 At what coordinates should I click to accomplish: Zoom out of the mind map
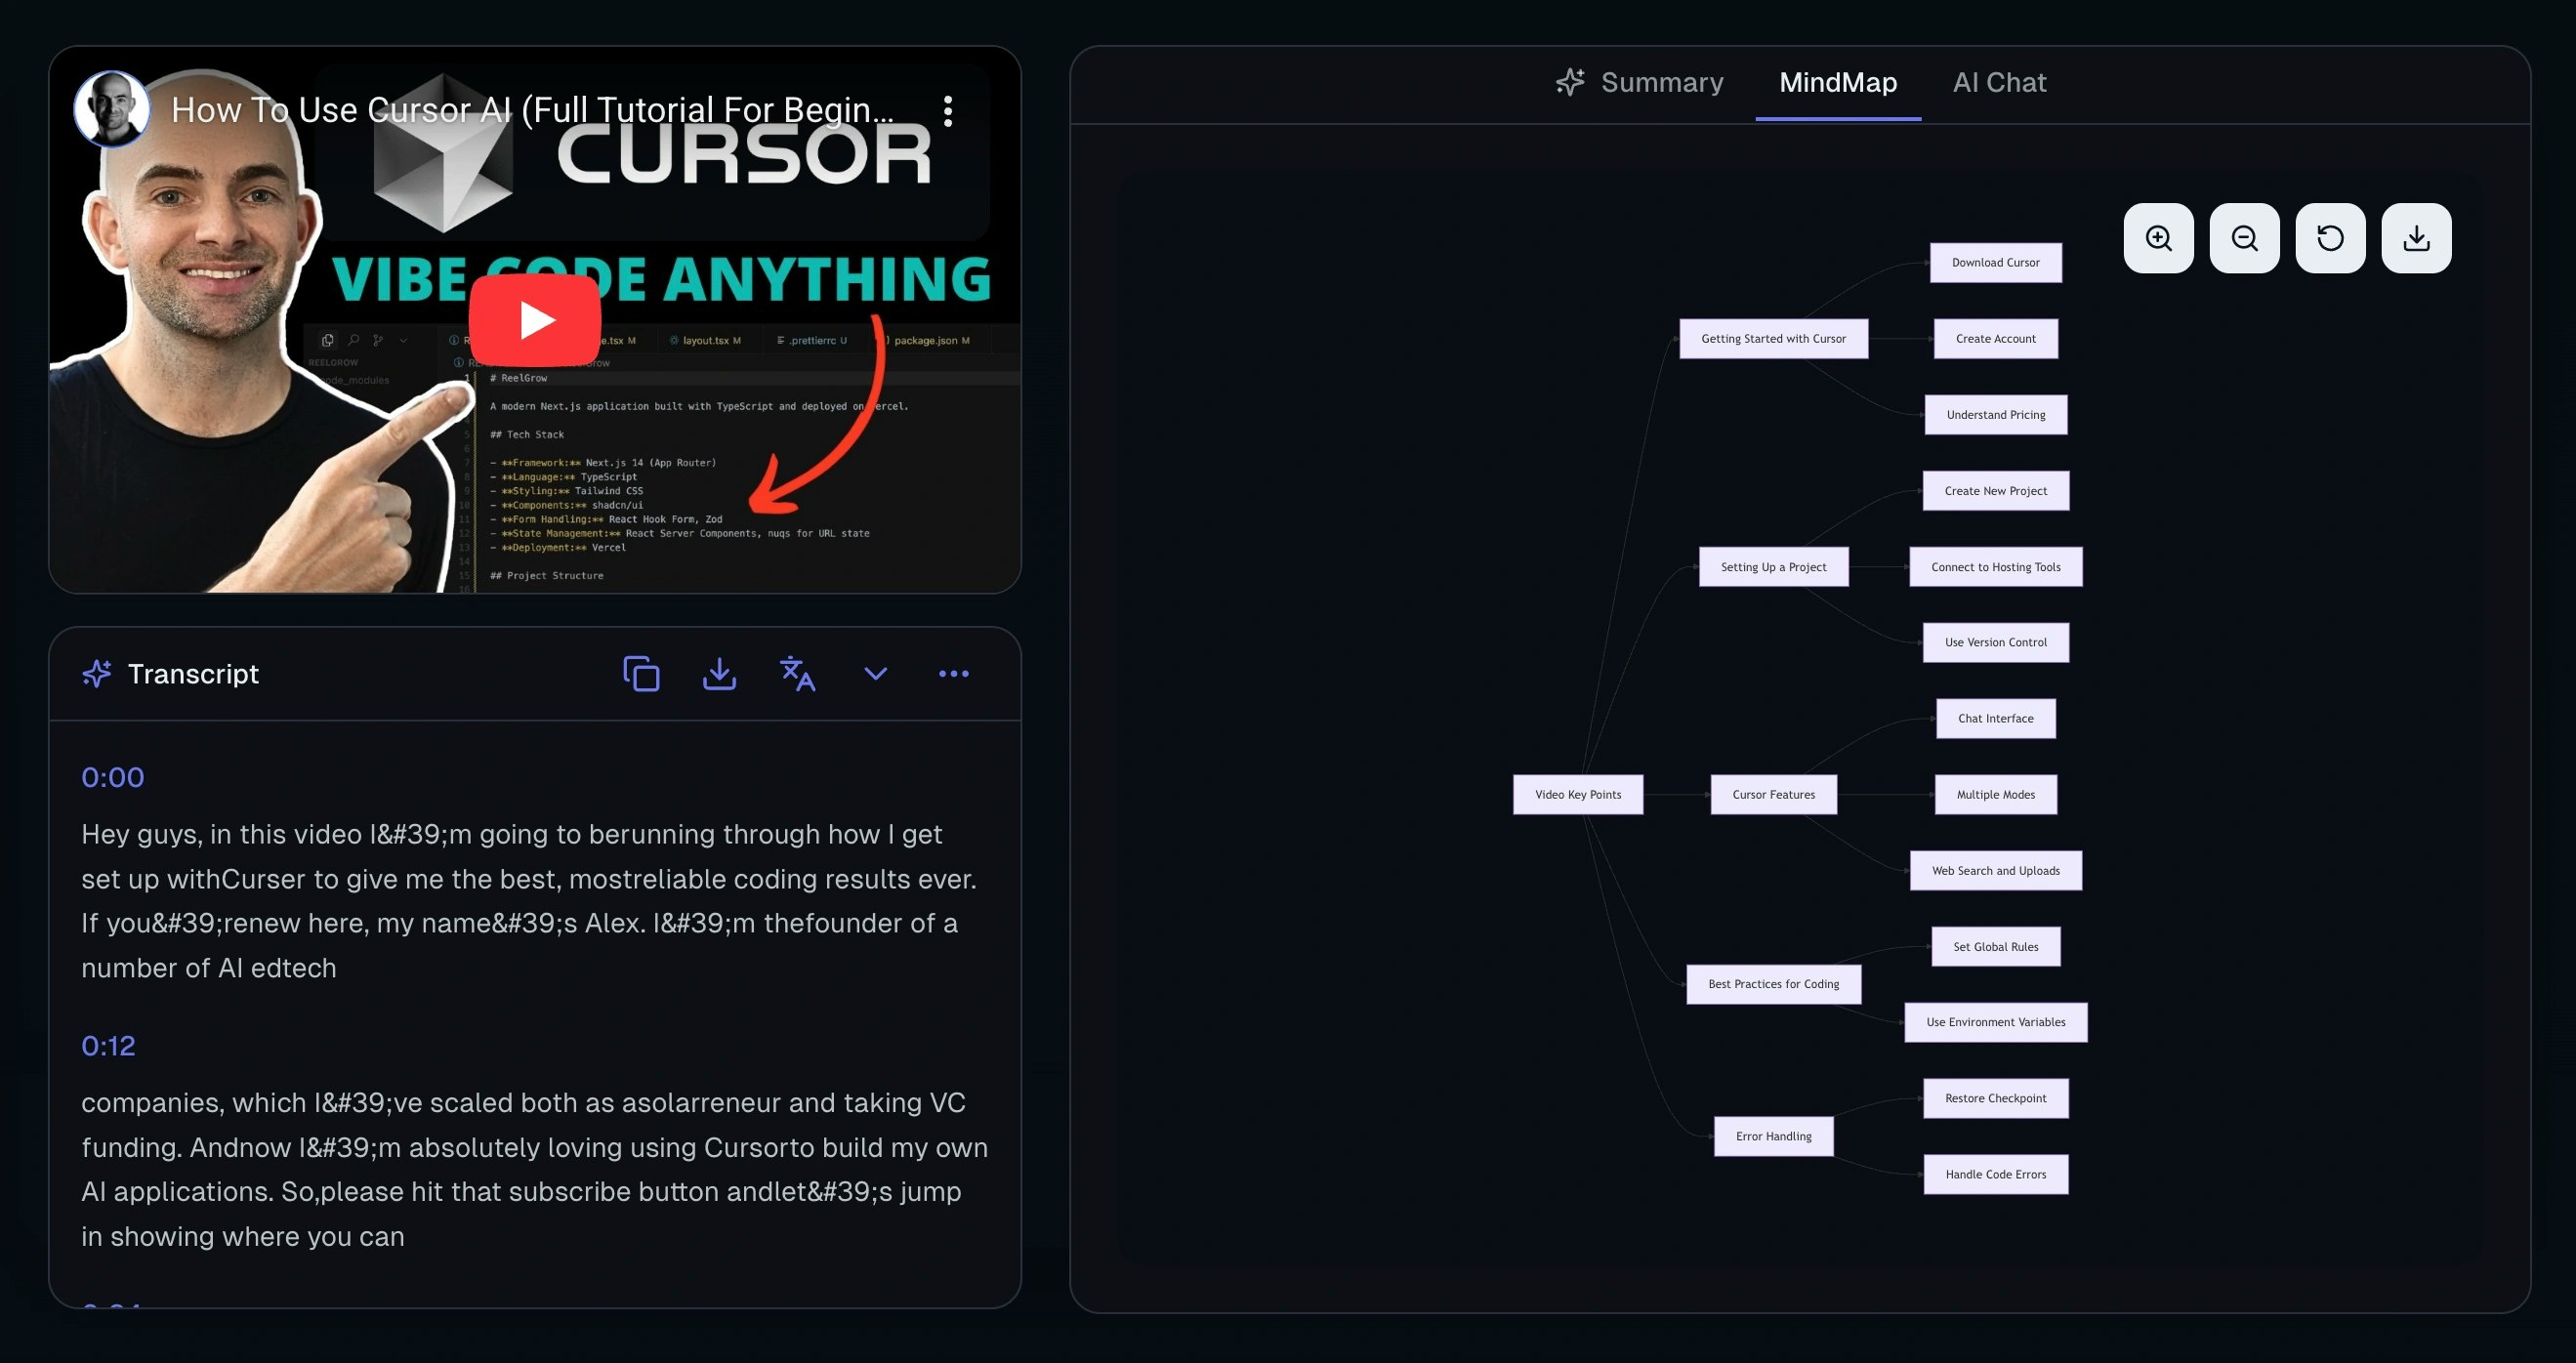(x=2245, y=238)
